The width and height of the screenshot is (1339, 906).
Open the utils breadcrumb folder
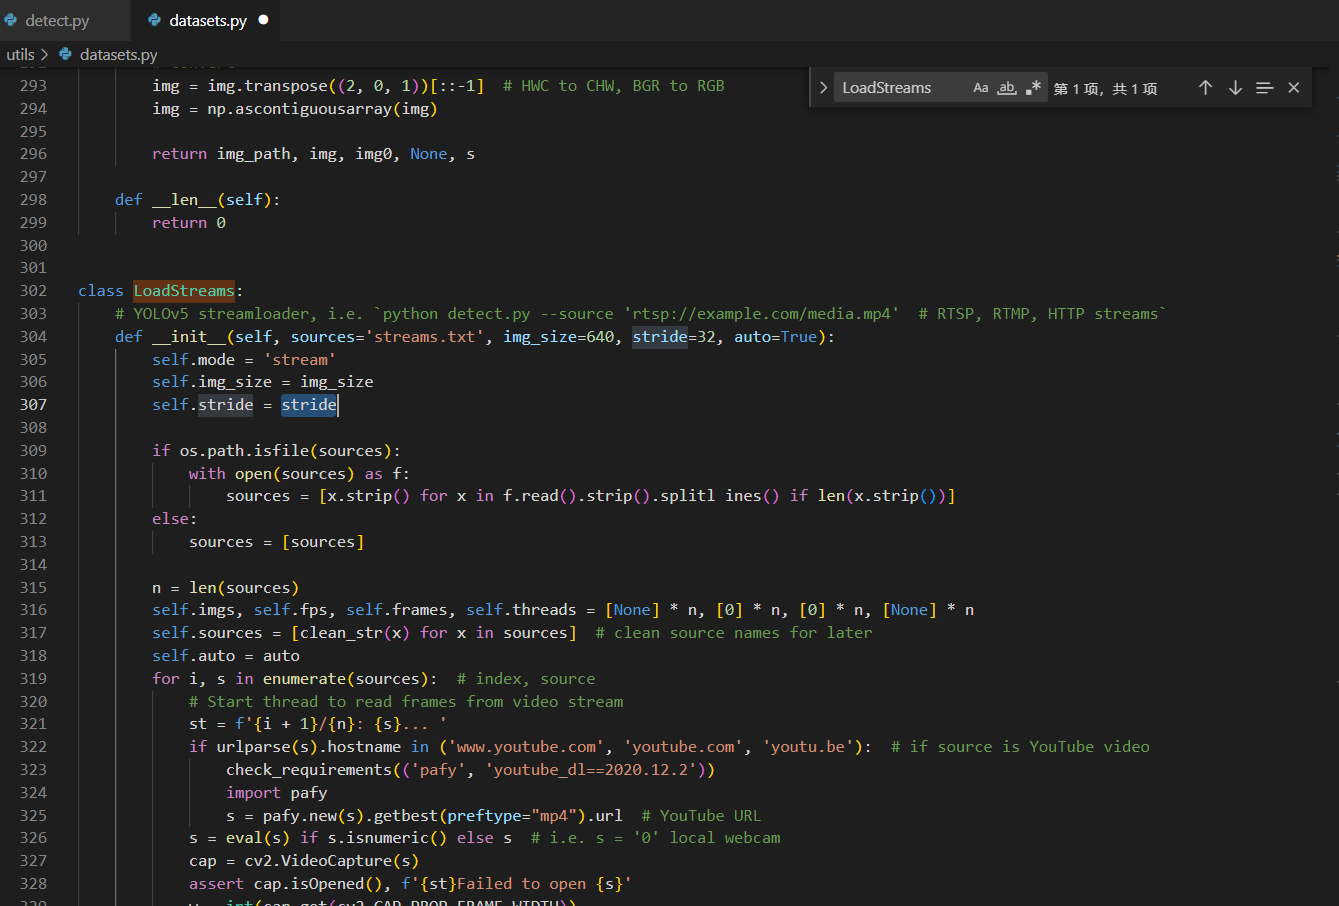click(x=20, y=54)
